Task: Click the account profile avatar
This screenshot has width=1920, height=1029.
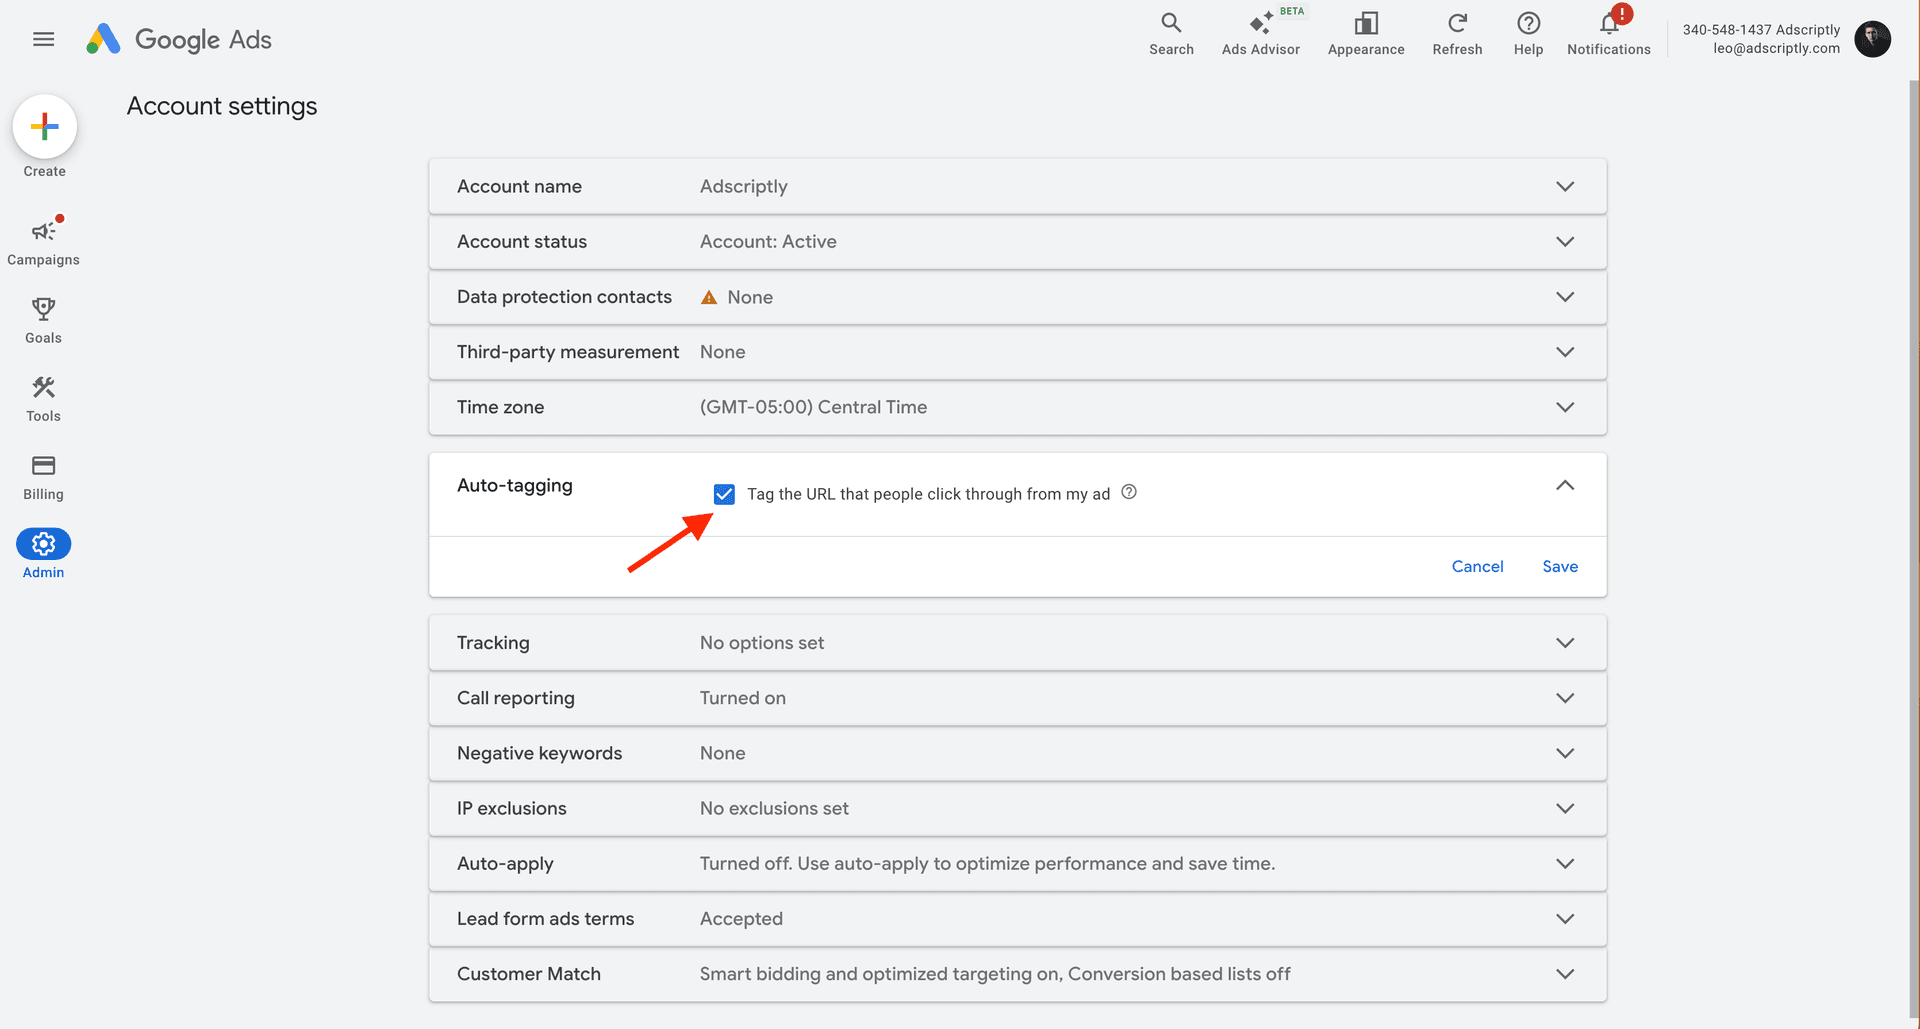Action: click(1872, 39)
